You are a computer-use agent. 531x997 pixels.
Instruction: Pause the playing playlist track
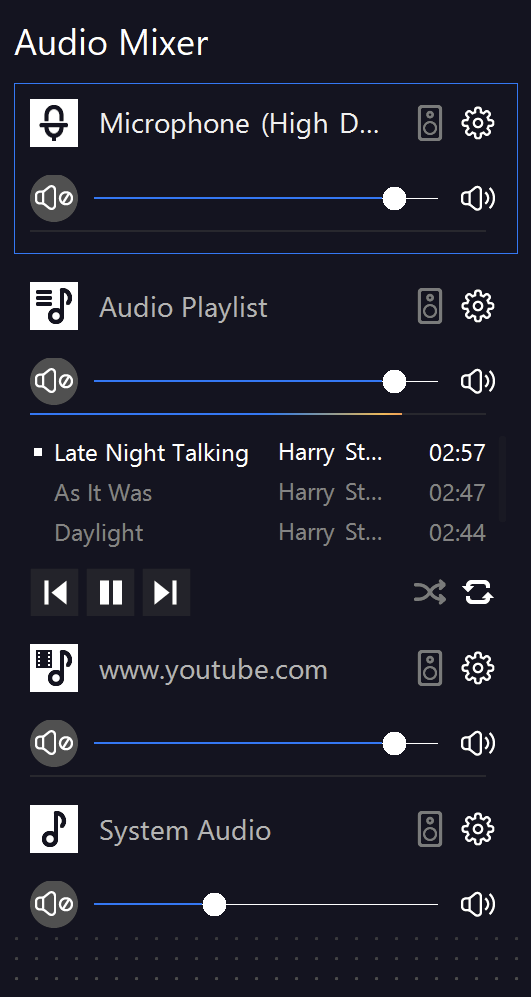point(111,593)
